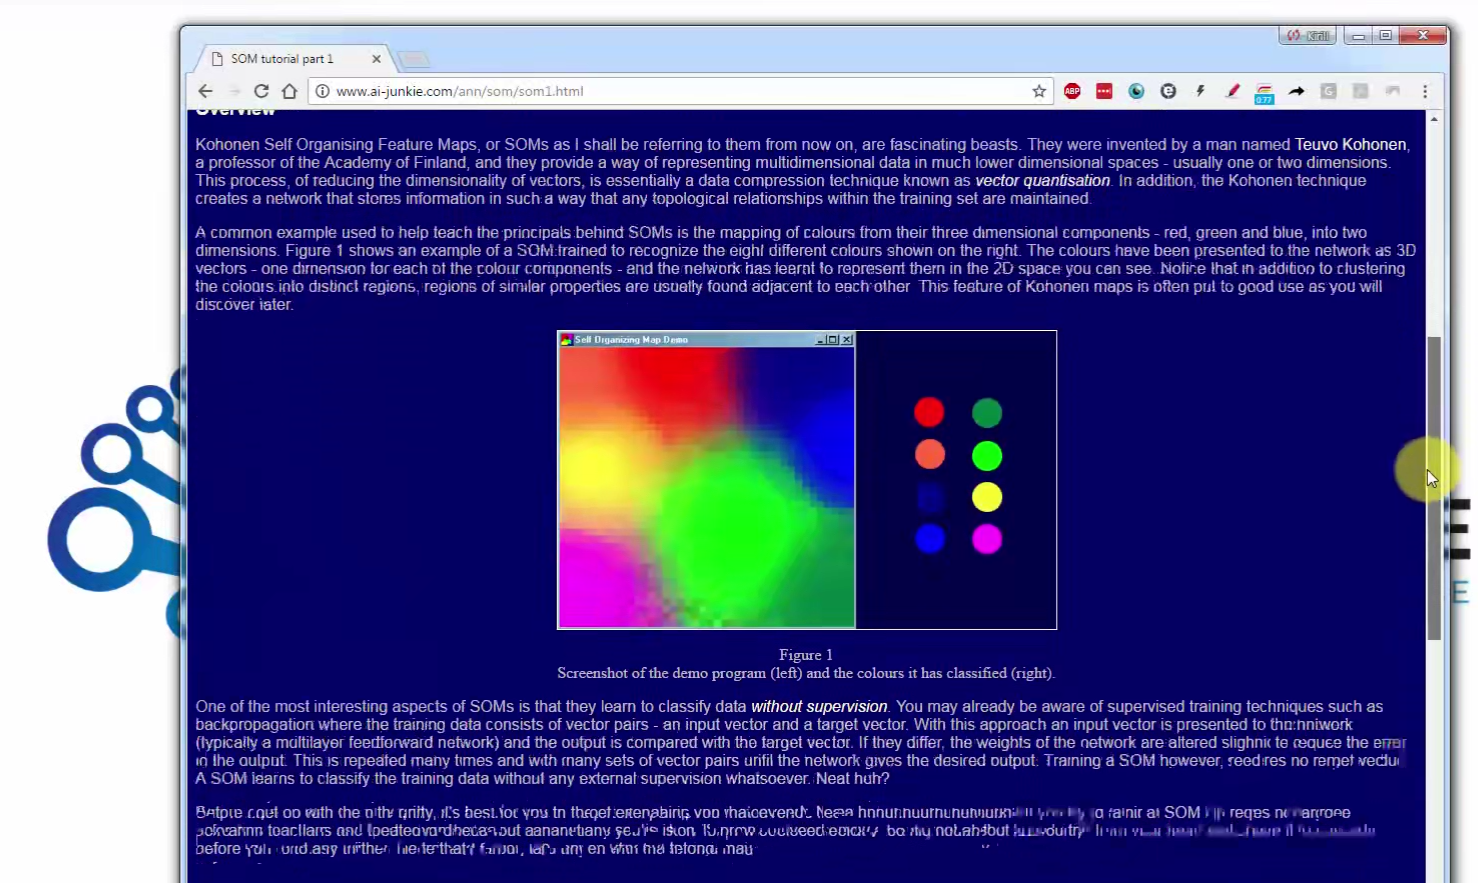This screenshot has height=883, width=1478.
Task: Click the lightning bolt extension icon
Action: pos(1200,91)
